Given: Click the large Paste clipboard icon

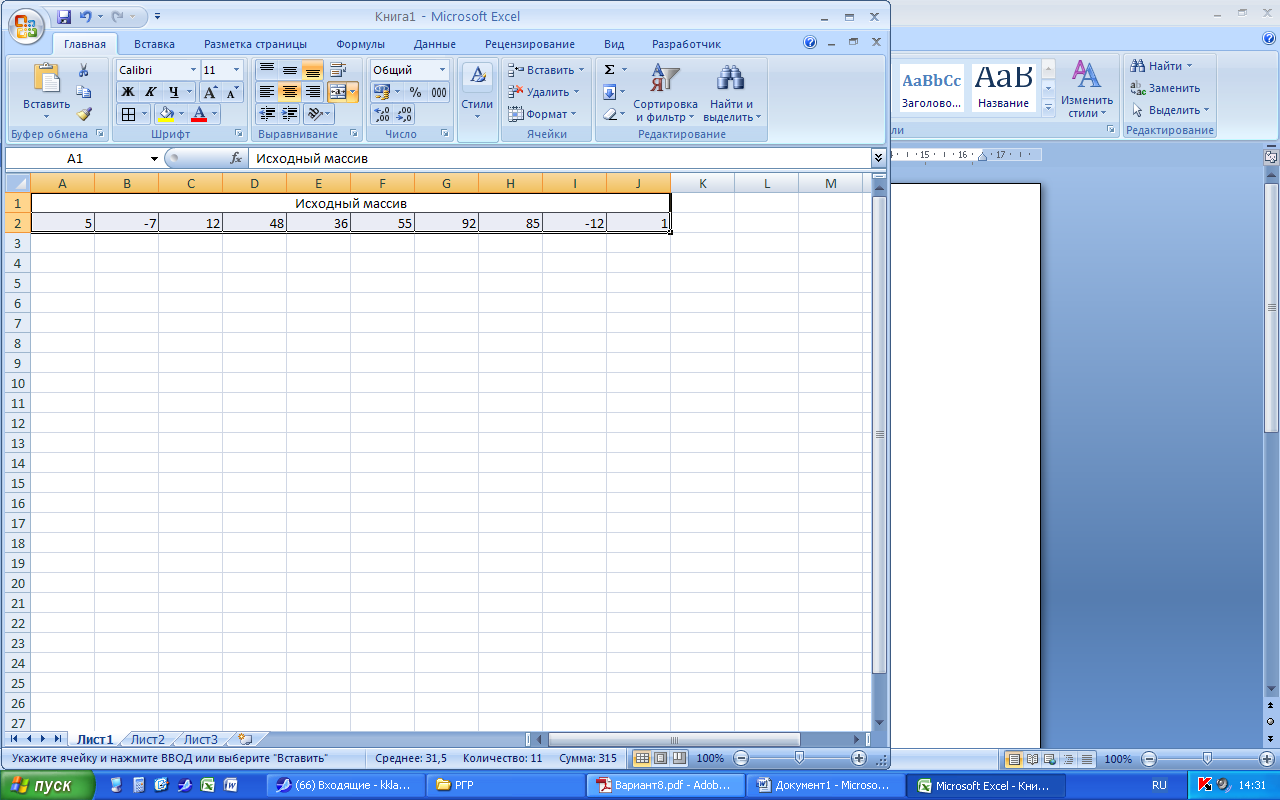Looking at the screenshot, I should click(x=46, y=80).
